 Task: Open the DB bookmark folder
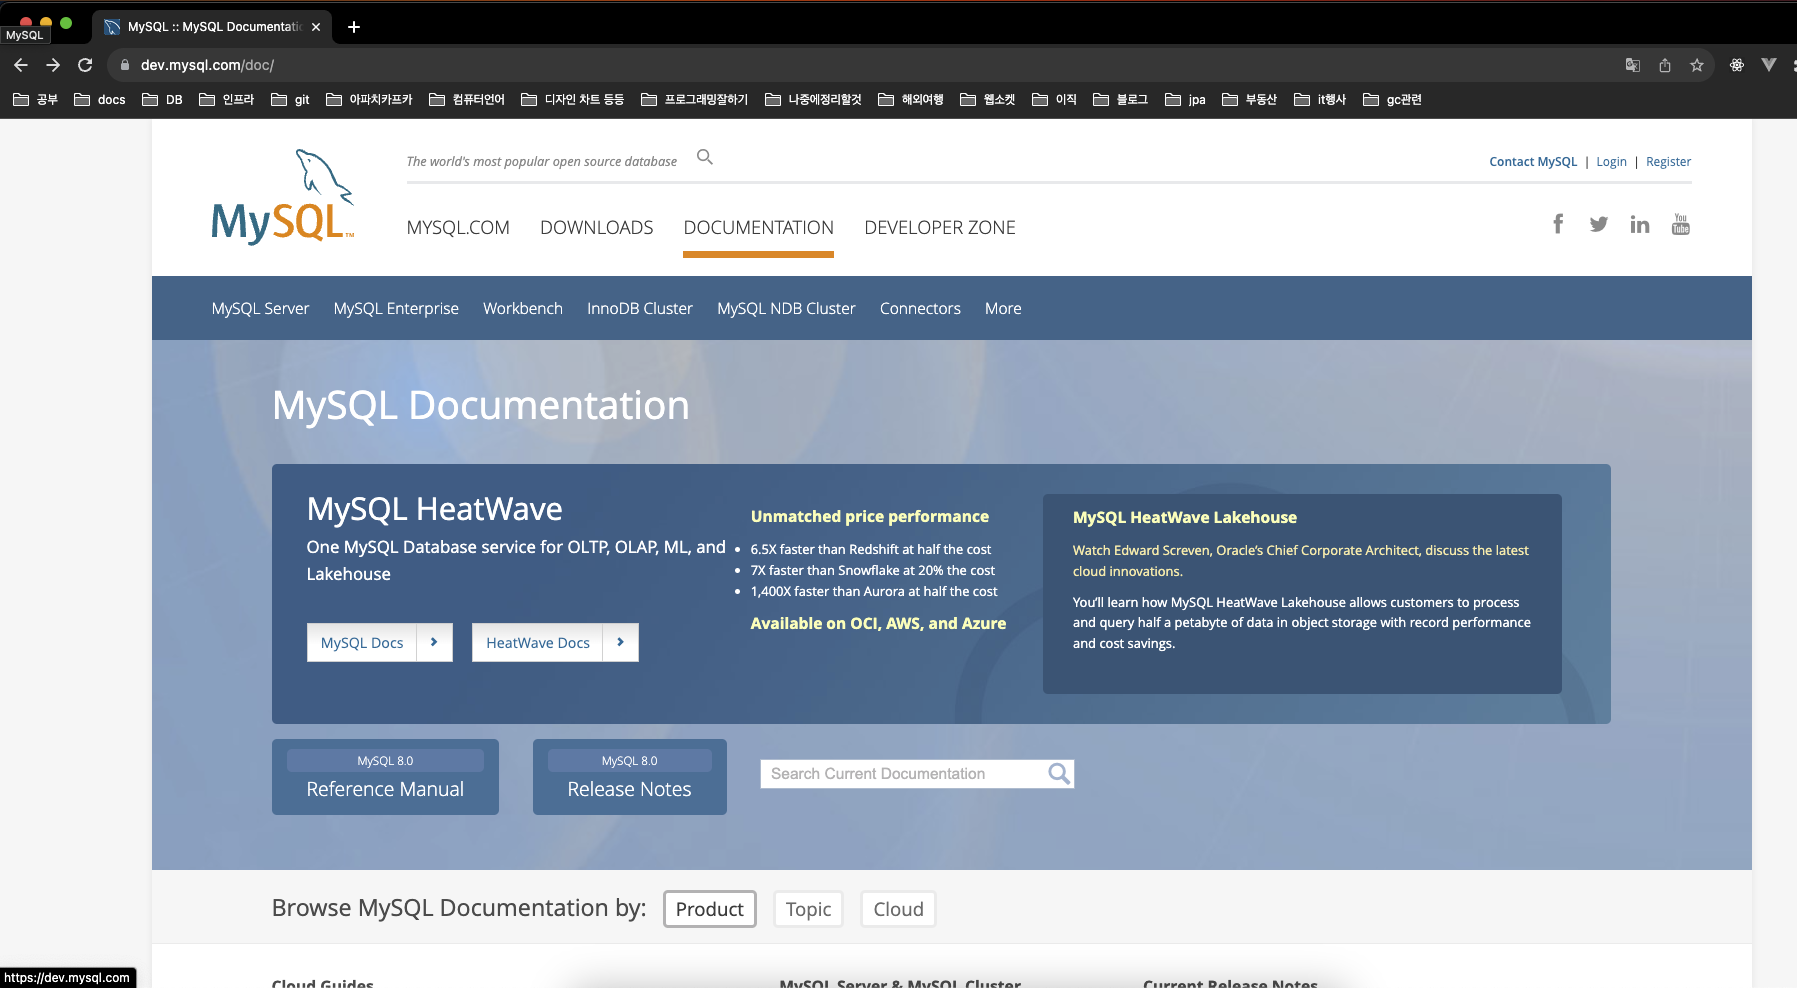pyautogui.click(x=163, y=100)
